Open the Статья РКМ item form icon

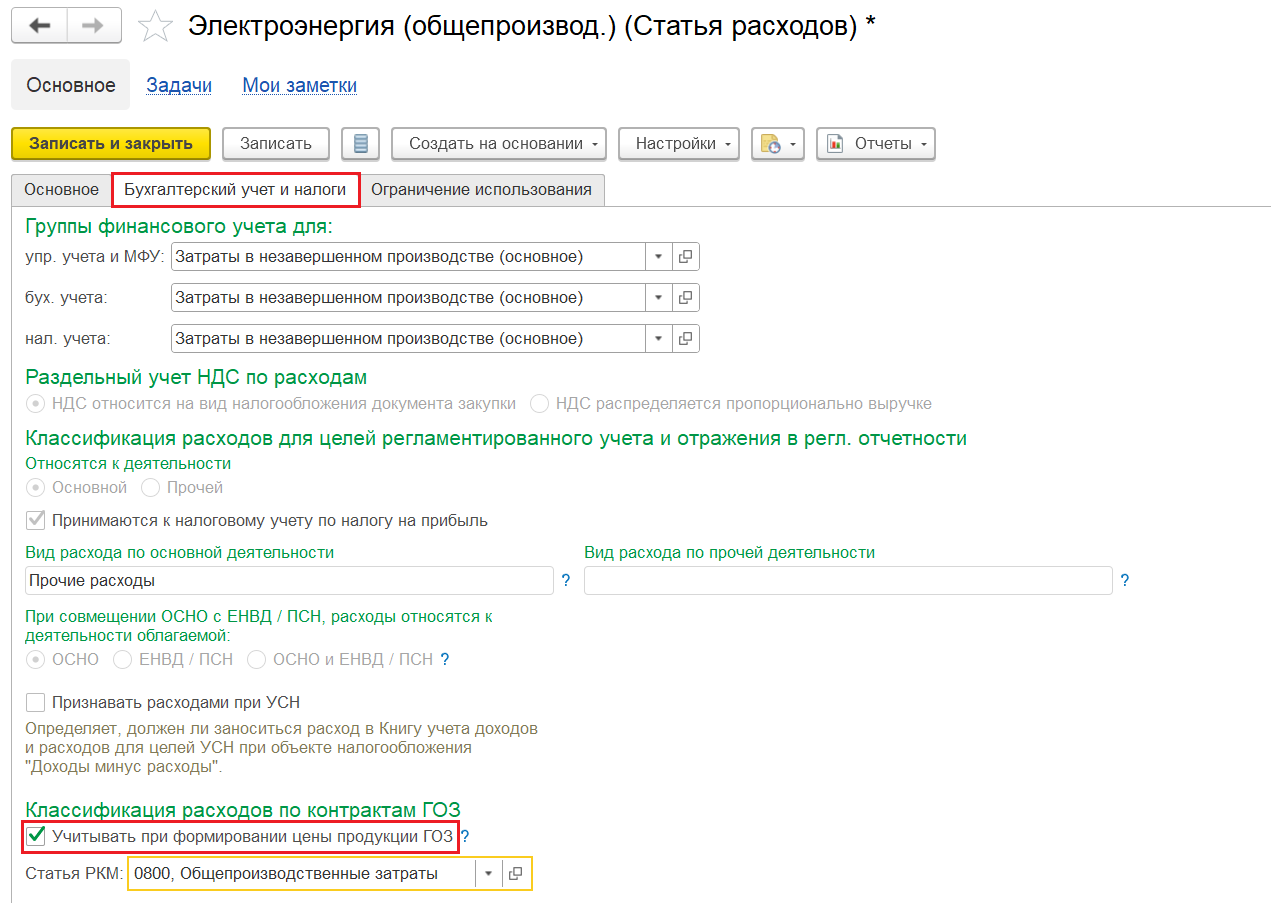[515, 874]
